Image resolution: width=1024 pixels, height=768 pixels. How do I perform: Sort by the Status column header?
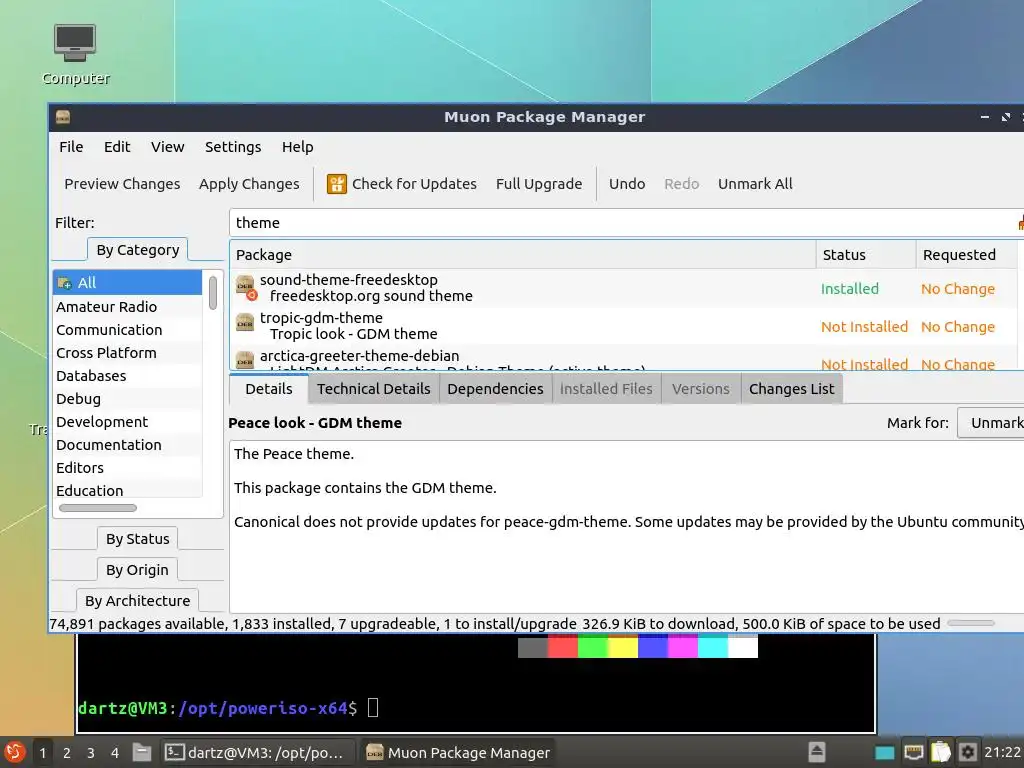866,255
